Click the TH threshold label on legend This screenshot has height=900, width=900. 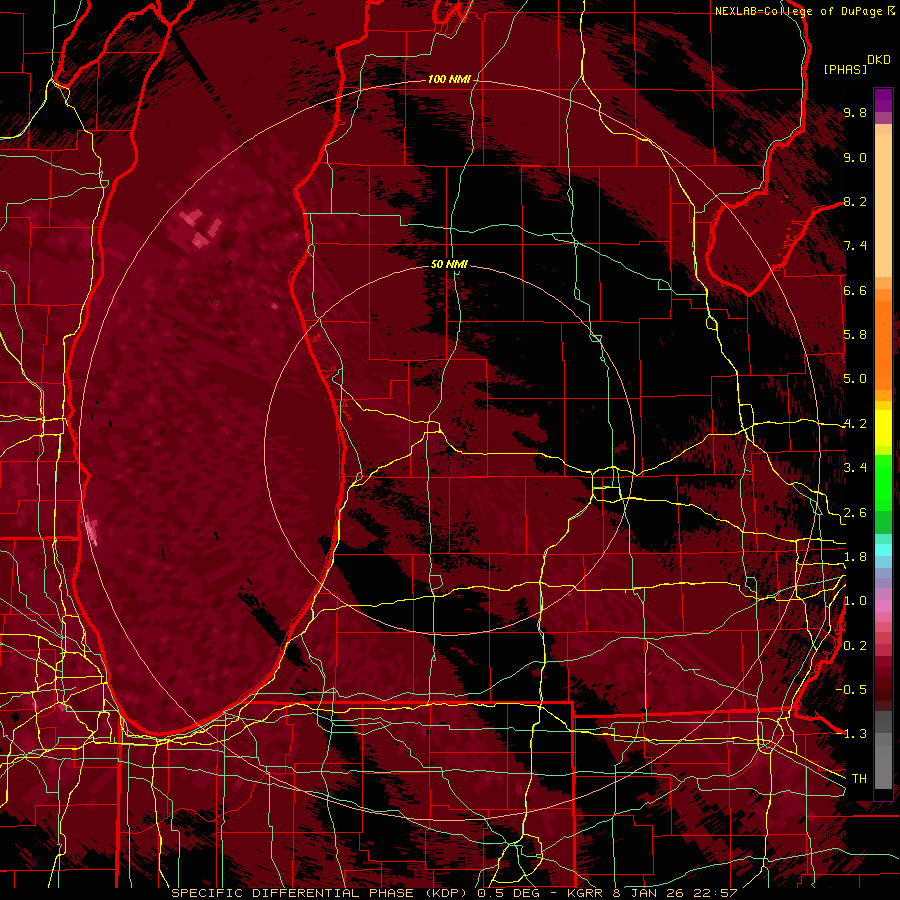tap(859, 778)
